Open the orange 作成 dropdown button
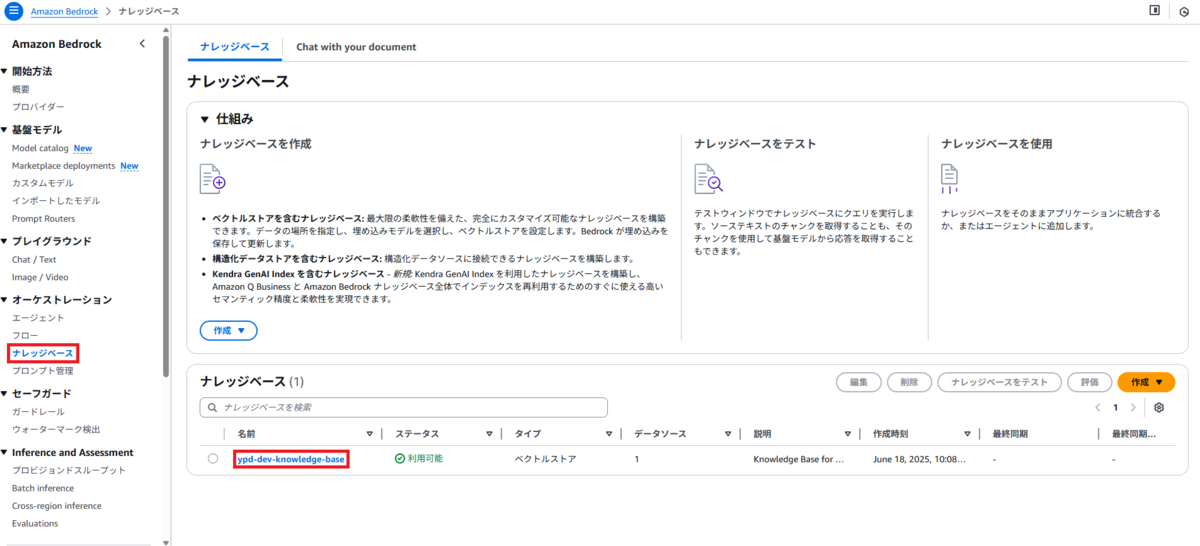The height and width of the screenshot is (546, 1200). [x=1146, y=382]
